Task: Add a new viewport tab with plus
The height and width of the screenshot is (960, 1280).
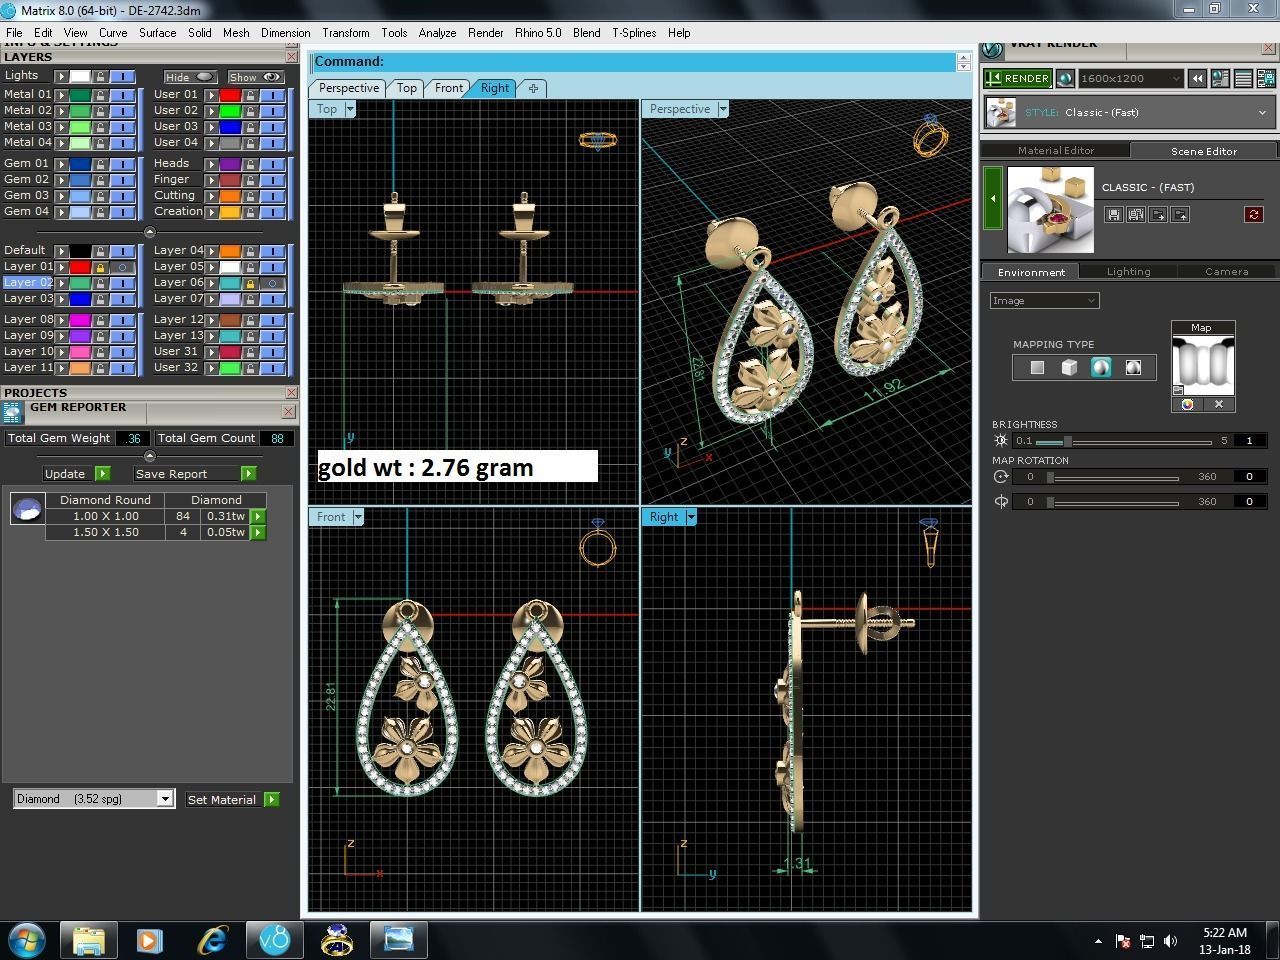Action: pyautogui.click(x=533, y=88)
